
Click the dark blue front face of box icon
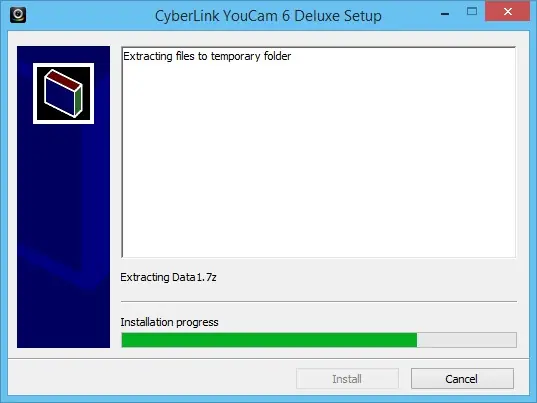(x=60, y=97)
